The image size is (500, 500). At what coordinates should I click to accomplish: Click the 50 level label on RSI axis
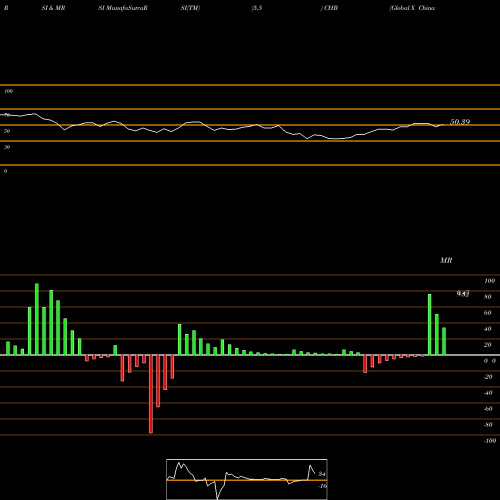[x=7, y=131]
